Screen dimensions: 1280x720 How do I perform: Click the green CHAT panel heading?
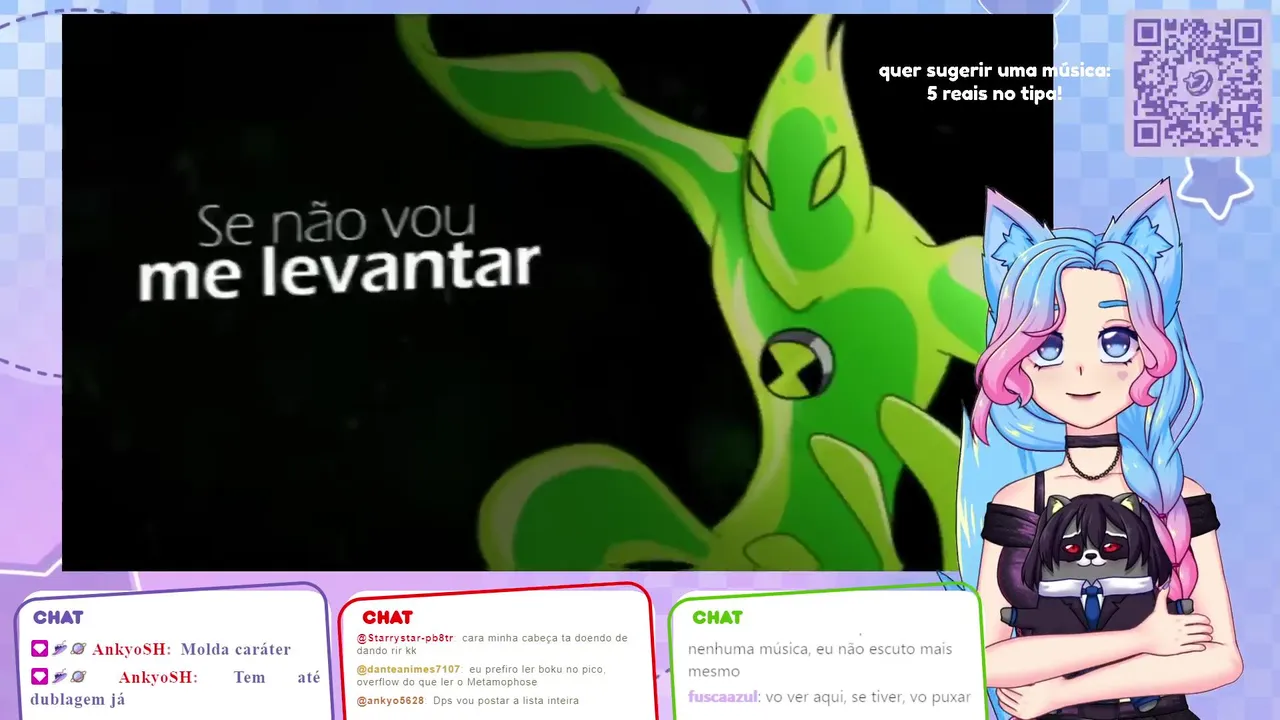pos(717,617)
